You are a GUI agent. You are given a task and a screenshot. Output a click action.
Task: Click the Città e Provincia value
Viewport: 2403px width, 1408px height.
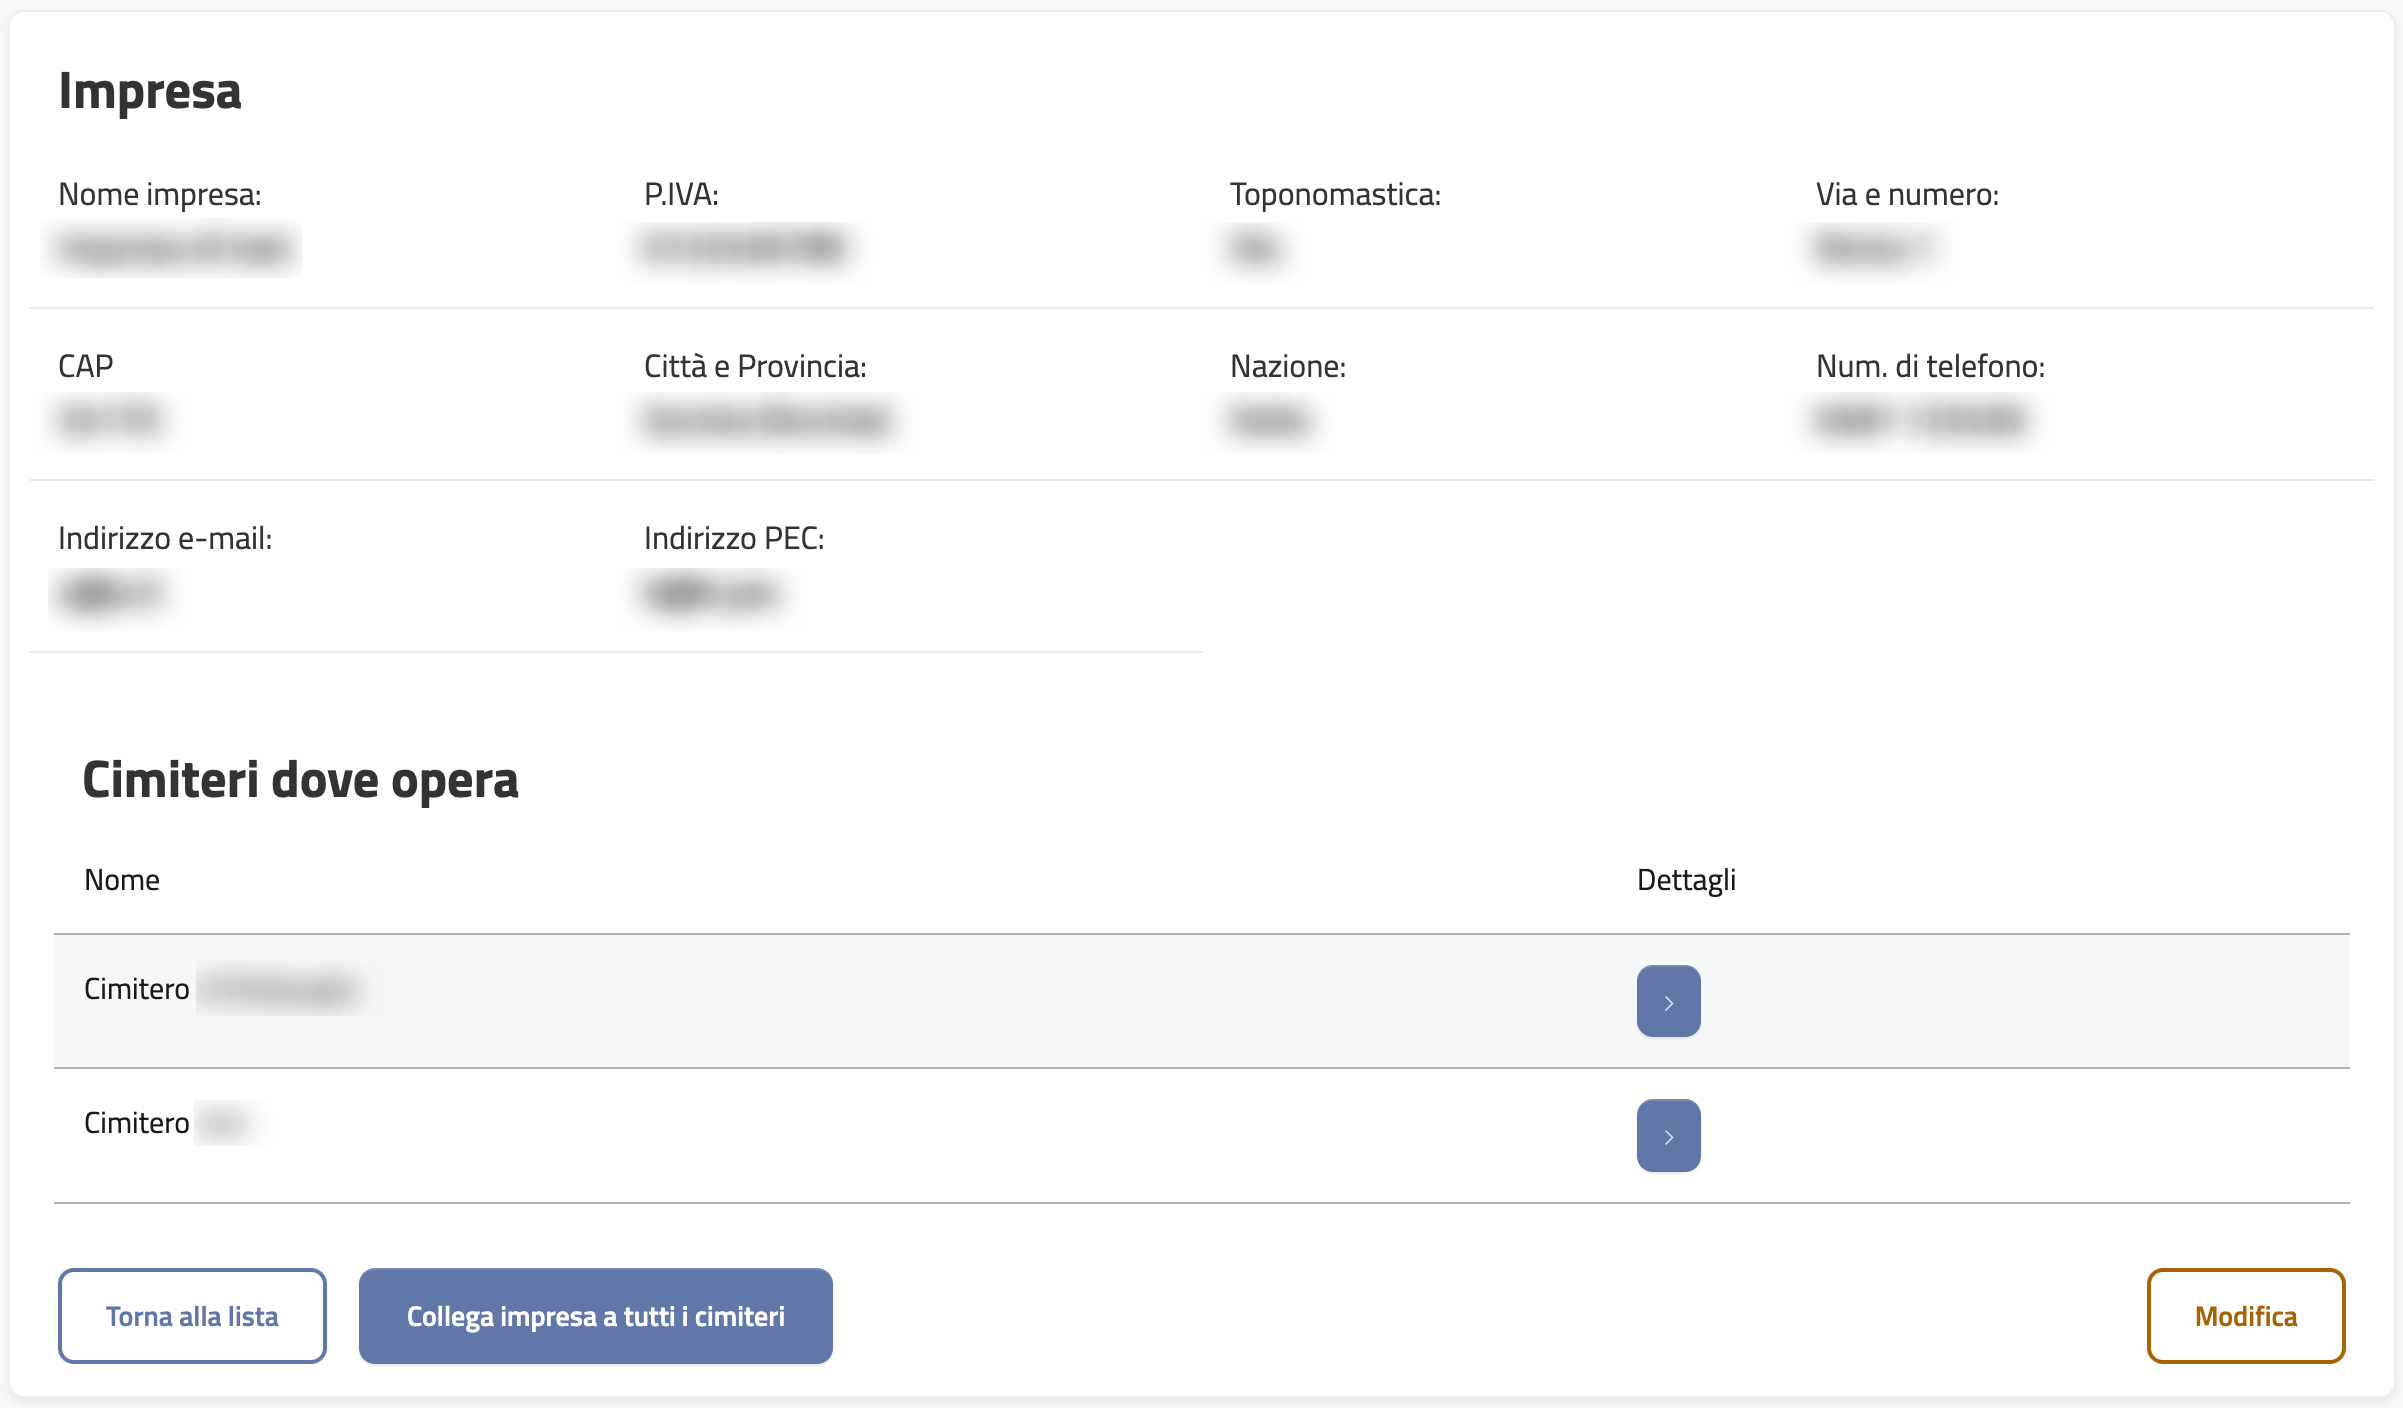pos(766,420)
